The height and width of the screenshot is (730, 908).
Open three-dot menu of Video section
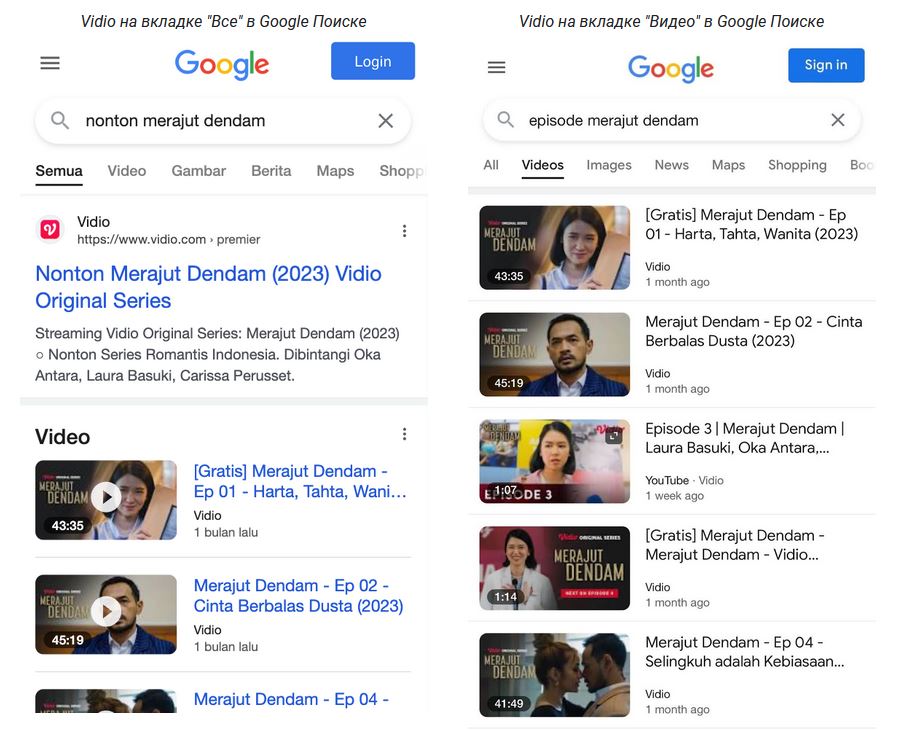coord(404,434)
